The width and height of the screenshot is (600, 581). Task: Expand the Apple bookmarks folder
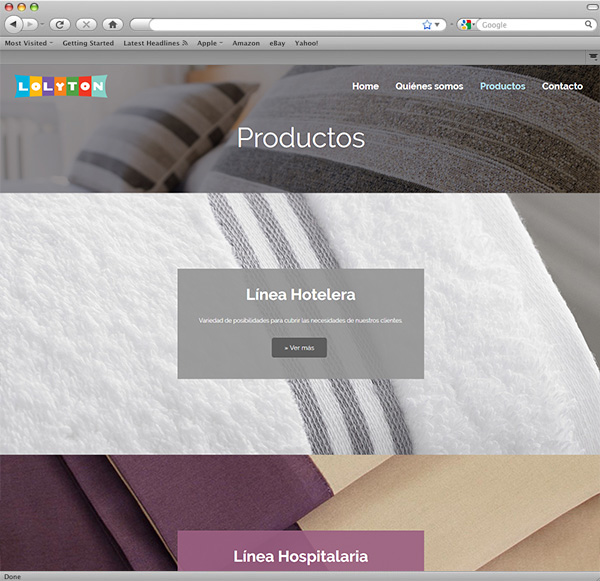(x=209, y=44)
